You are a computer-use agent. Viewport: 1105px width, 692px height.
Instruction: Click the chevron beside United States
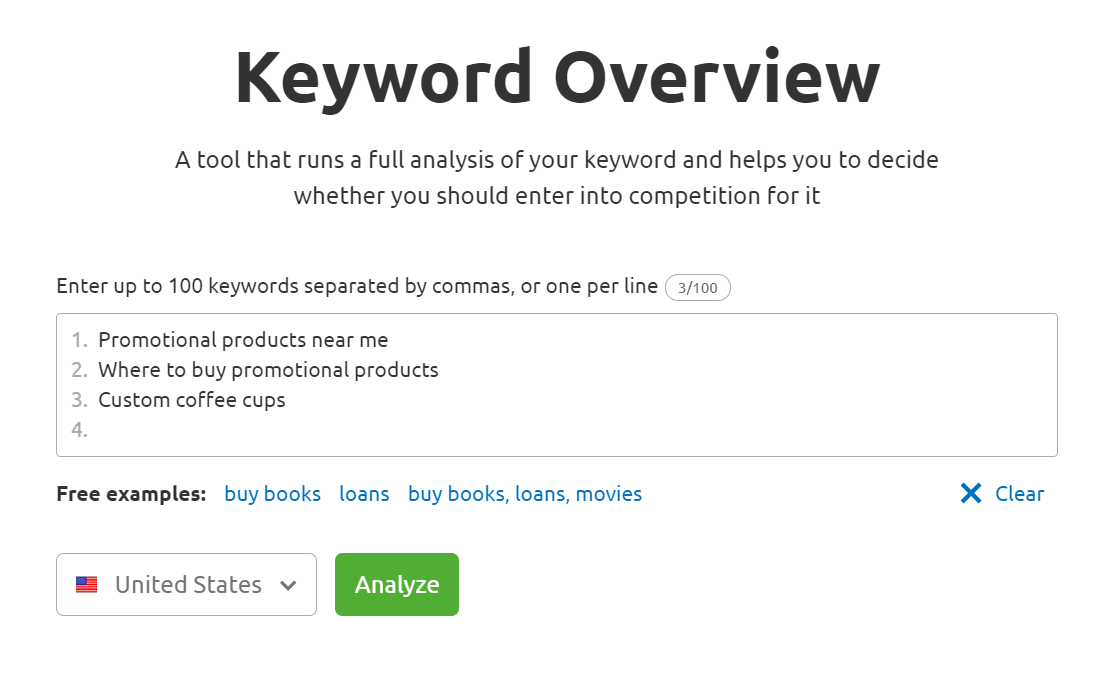tap(288, 585)
